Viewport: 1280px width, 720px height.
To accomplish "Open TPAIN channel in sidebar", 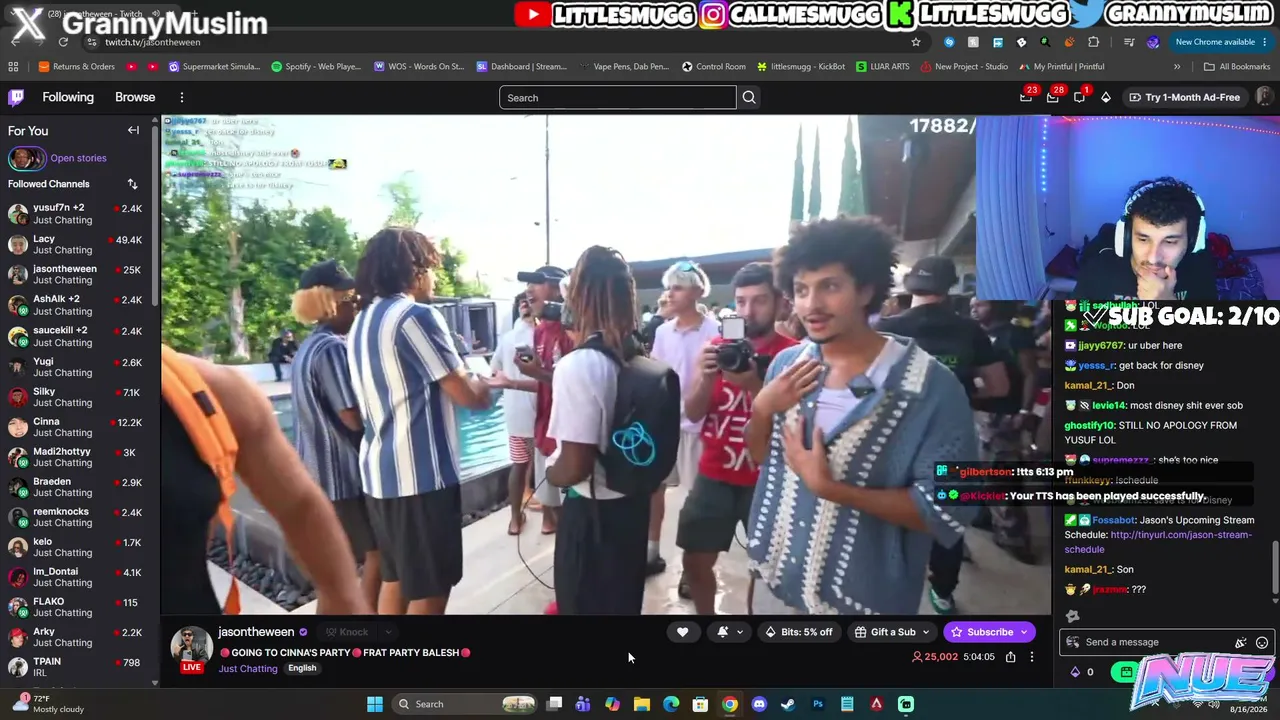I will click(78, 667).
